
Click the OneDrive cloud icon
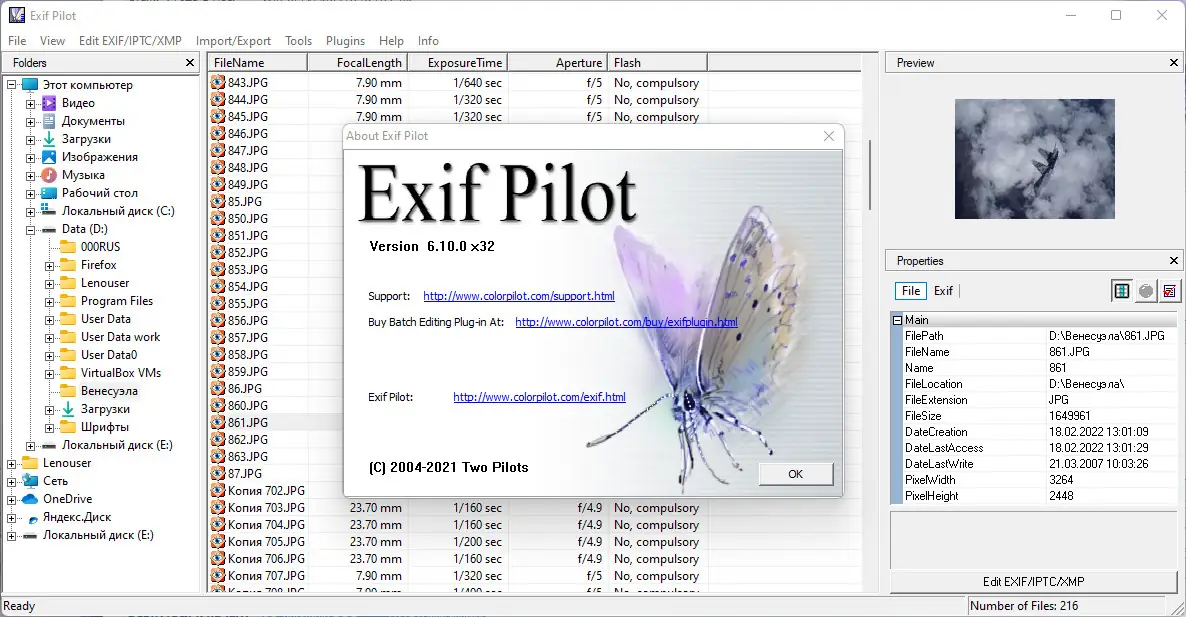pos(30,499)
